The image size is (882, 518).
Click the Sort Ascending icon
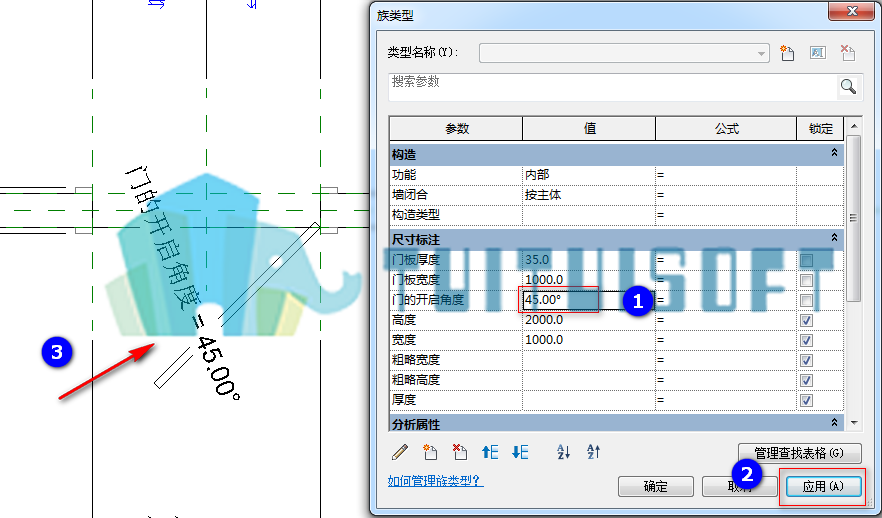[563, 451]
